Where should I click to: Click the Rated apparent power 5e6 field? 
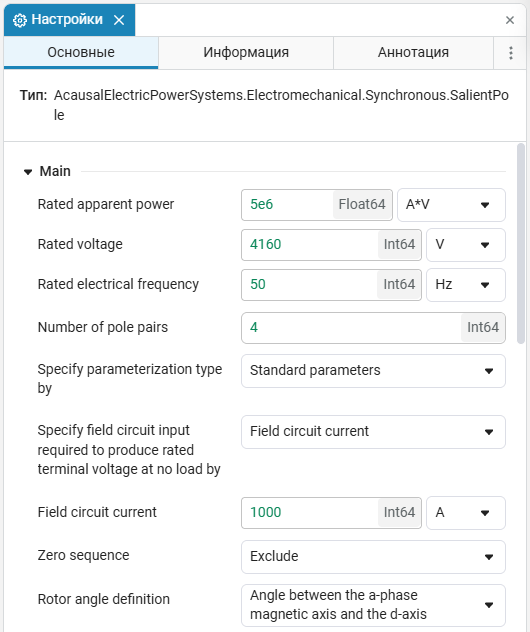click(x=317, y=205)
